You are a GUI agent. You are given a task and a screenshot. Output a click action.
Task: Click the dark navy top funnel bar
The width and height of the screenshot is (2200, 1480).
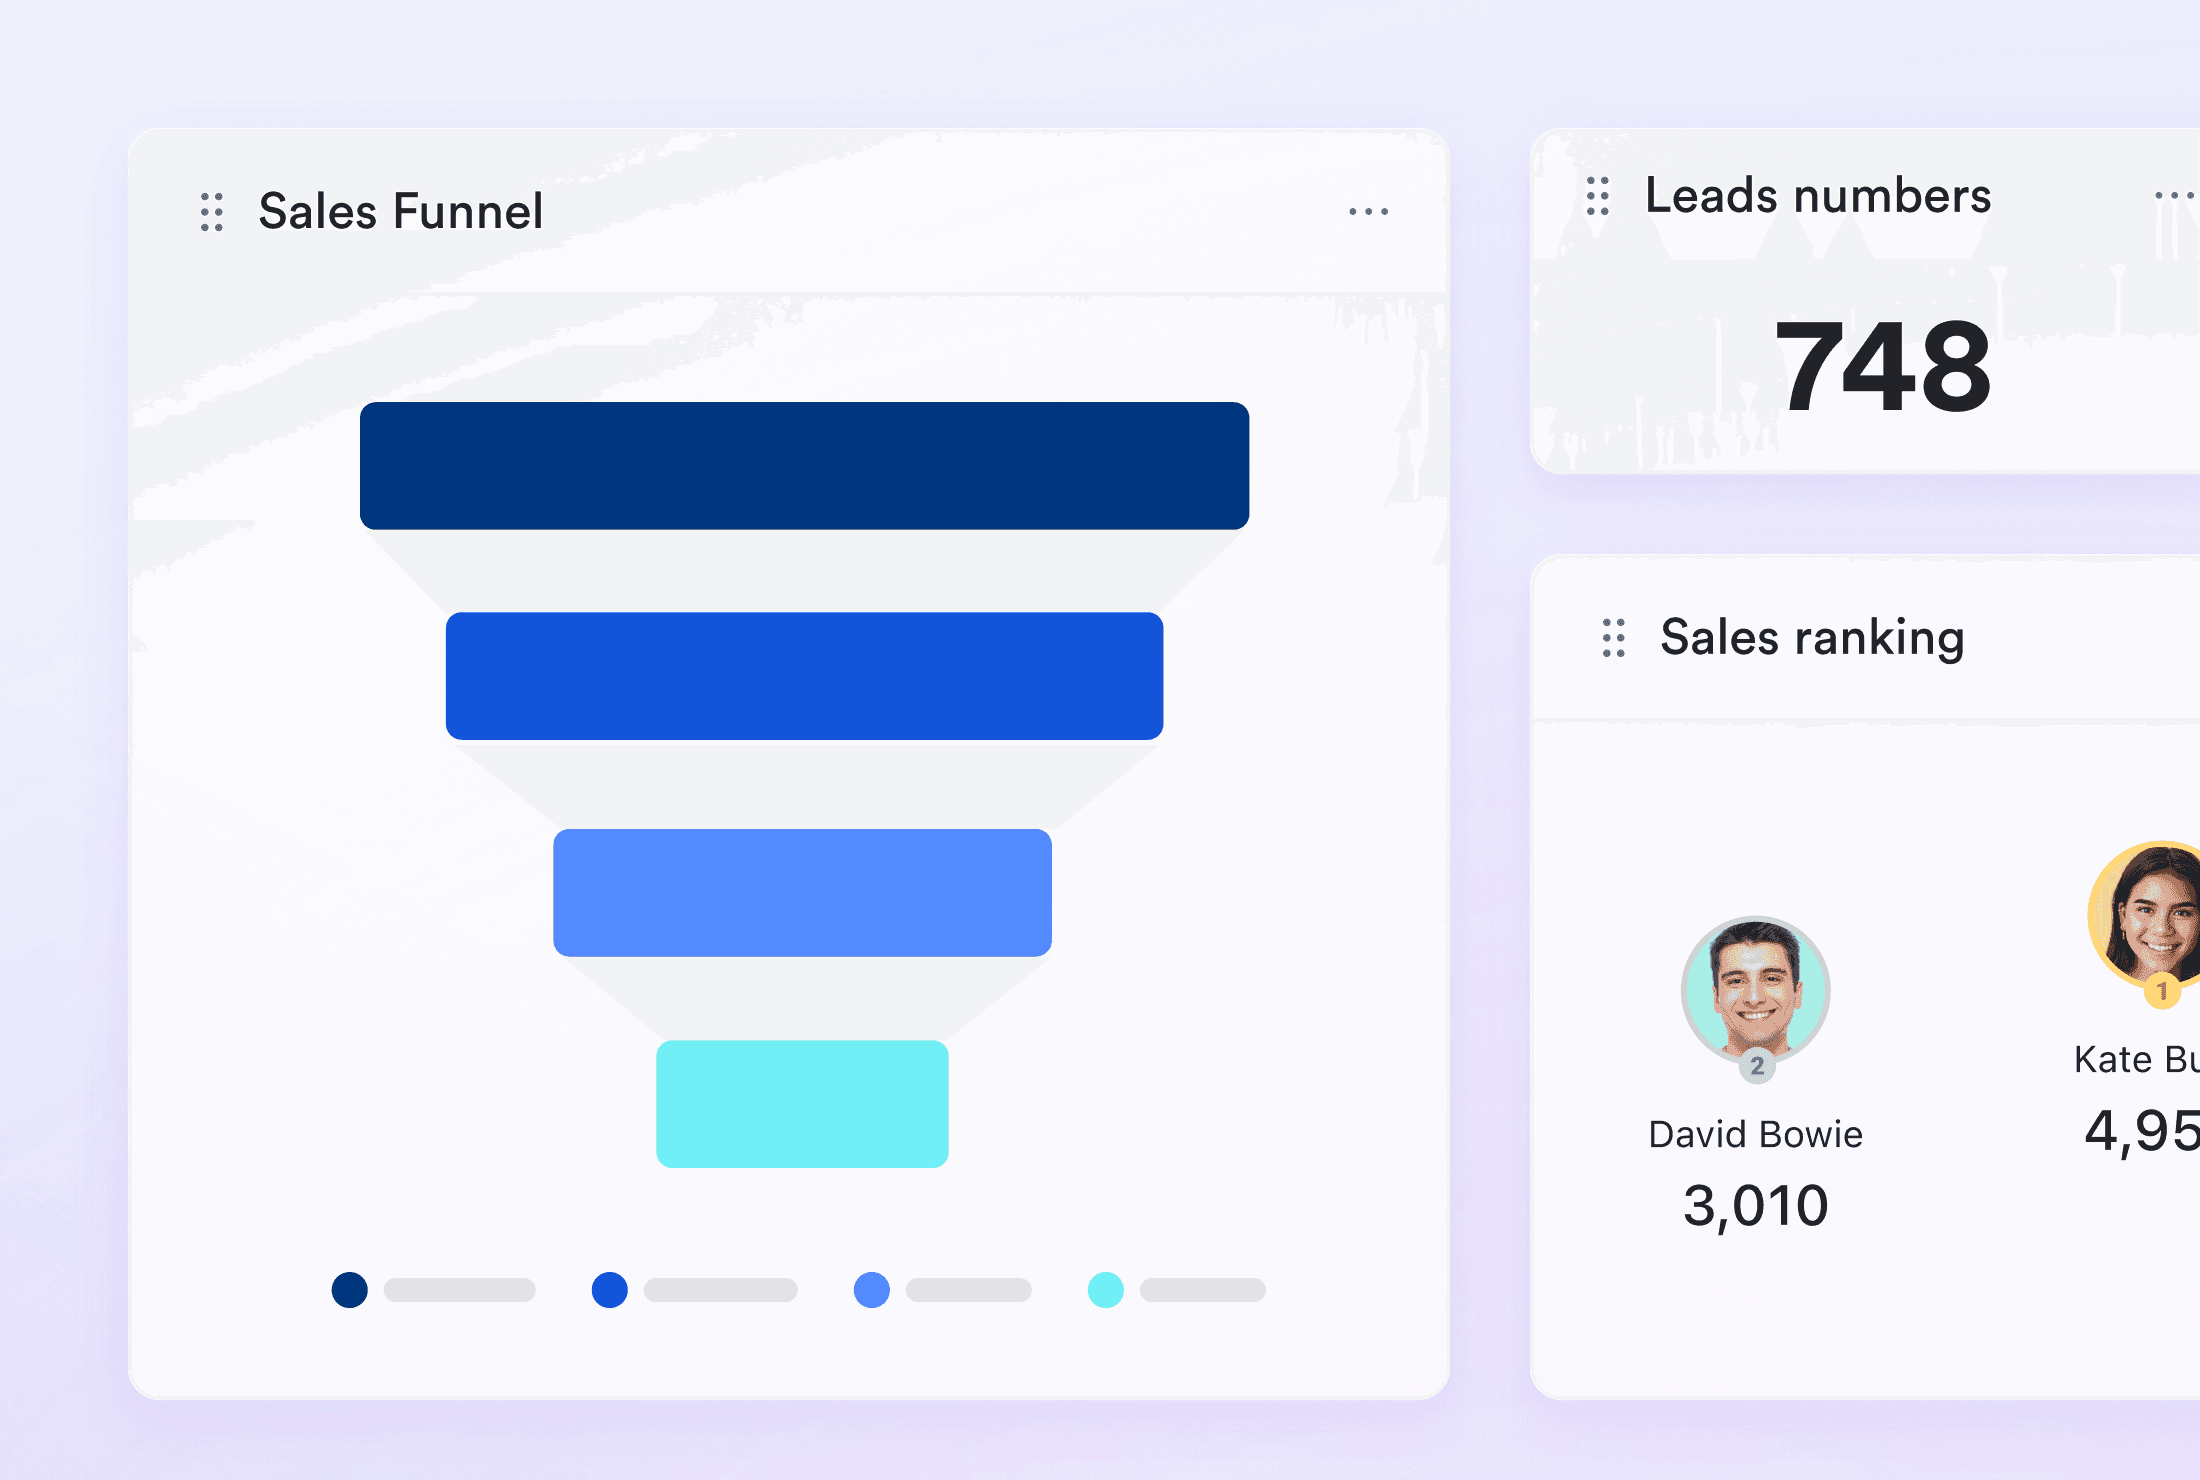pyautogui.click(x=804, y=466)
